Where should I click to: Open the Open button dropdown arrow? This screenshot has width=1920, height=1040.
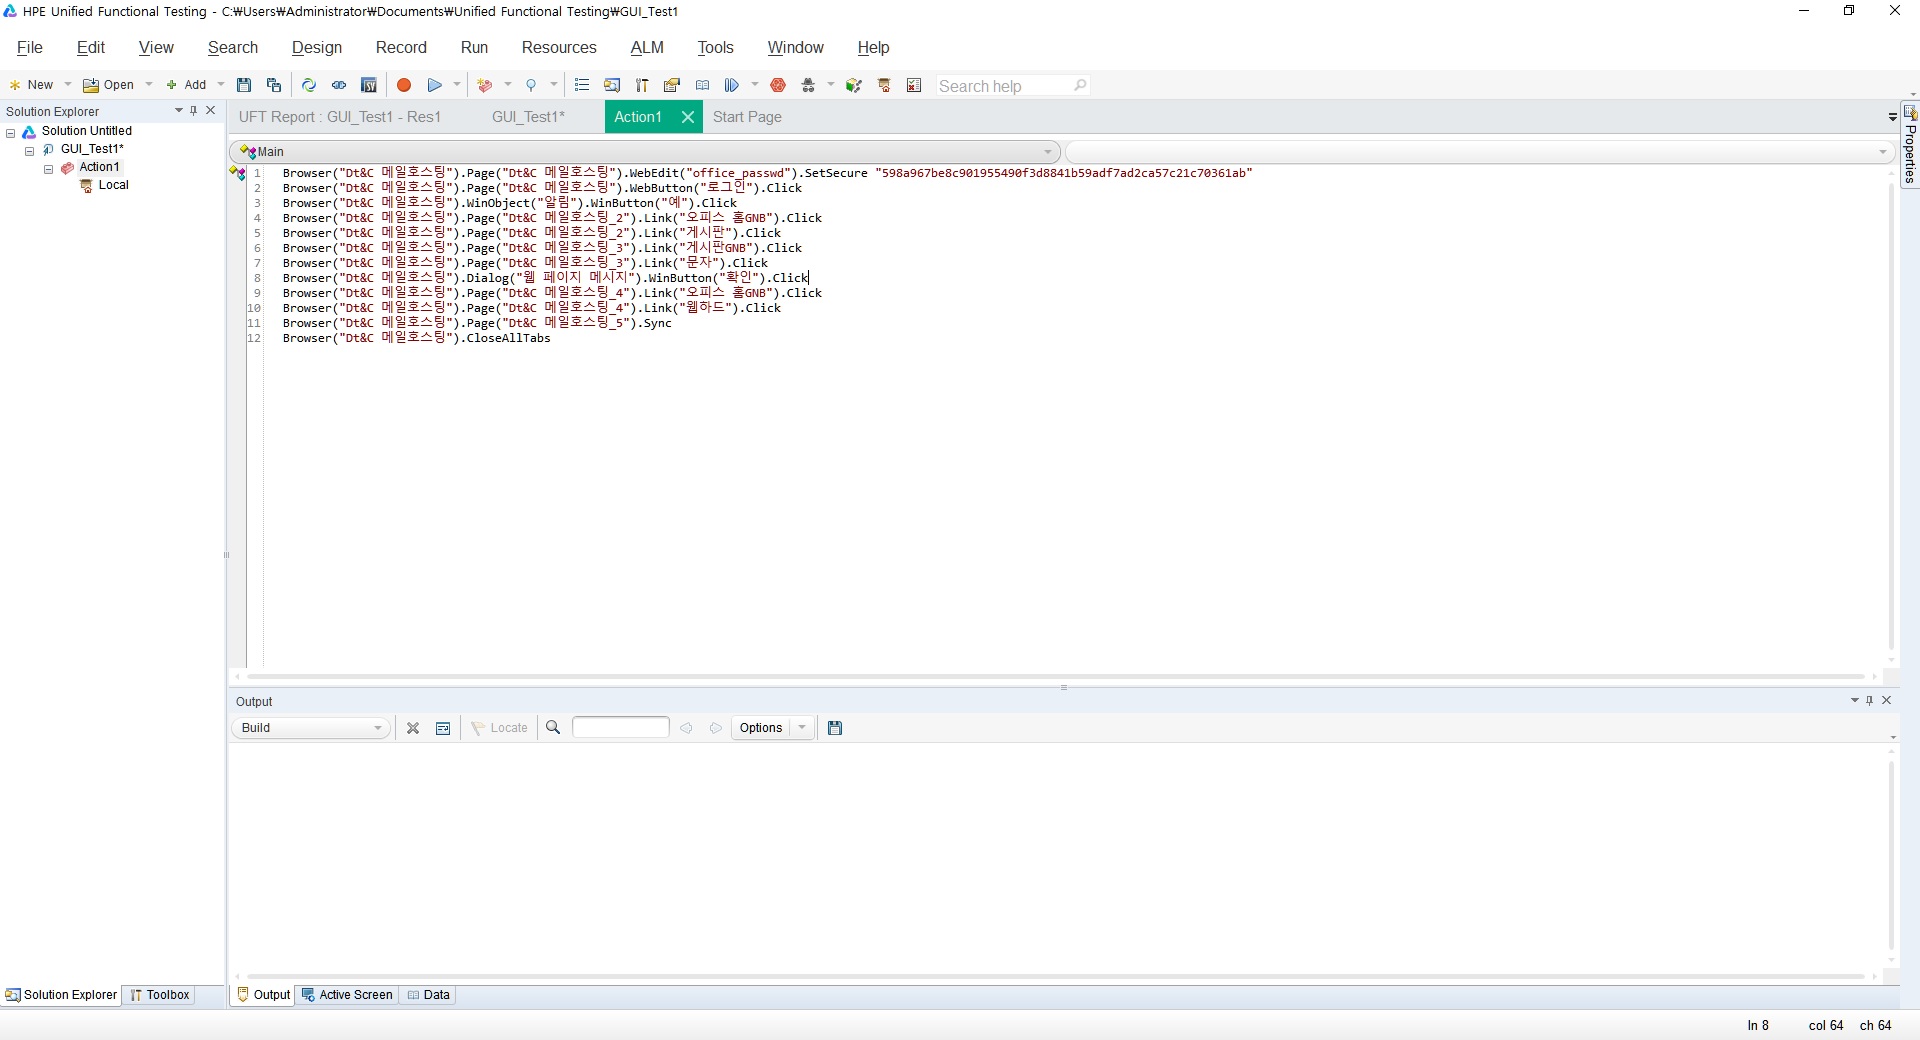pos(149,85)
